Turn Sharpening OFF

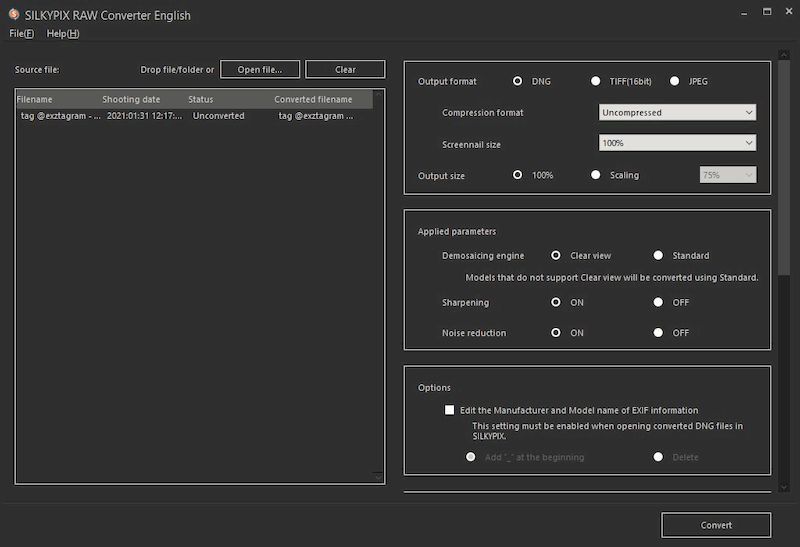[x=658, y=302]
